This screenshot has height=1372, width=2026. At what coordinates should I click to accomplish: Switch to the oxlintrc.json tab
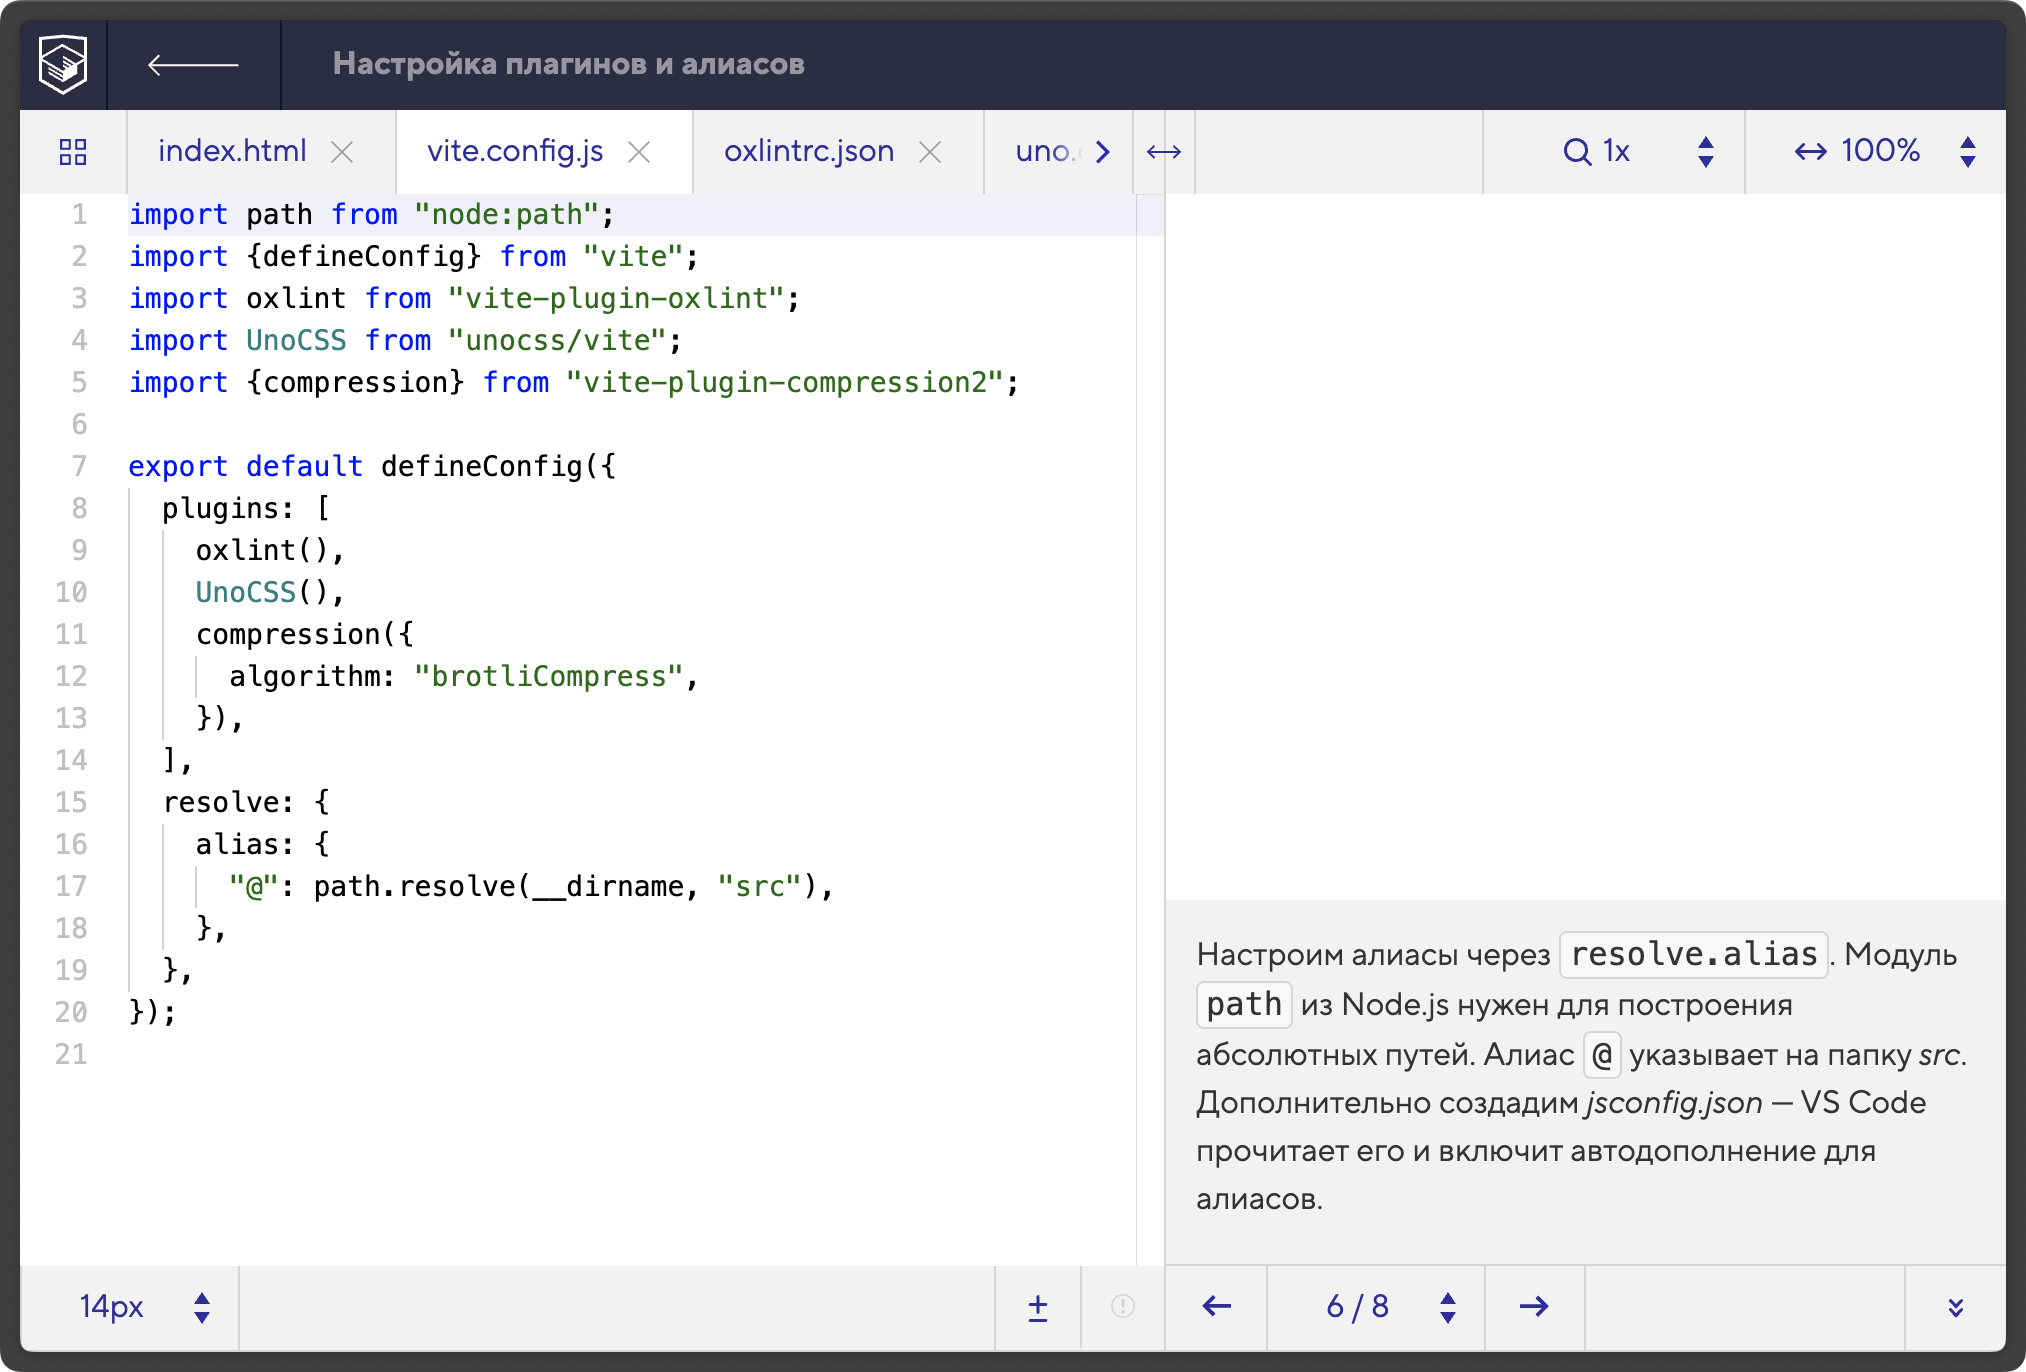pos(808,152)
